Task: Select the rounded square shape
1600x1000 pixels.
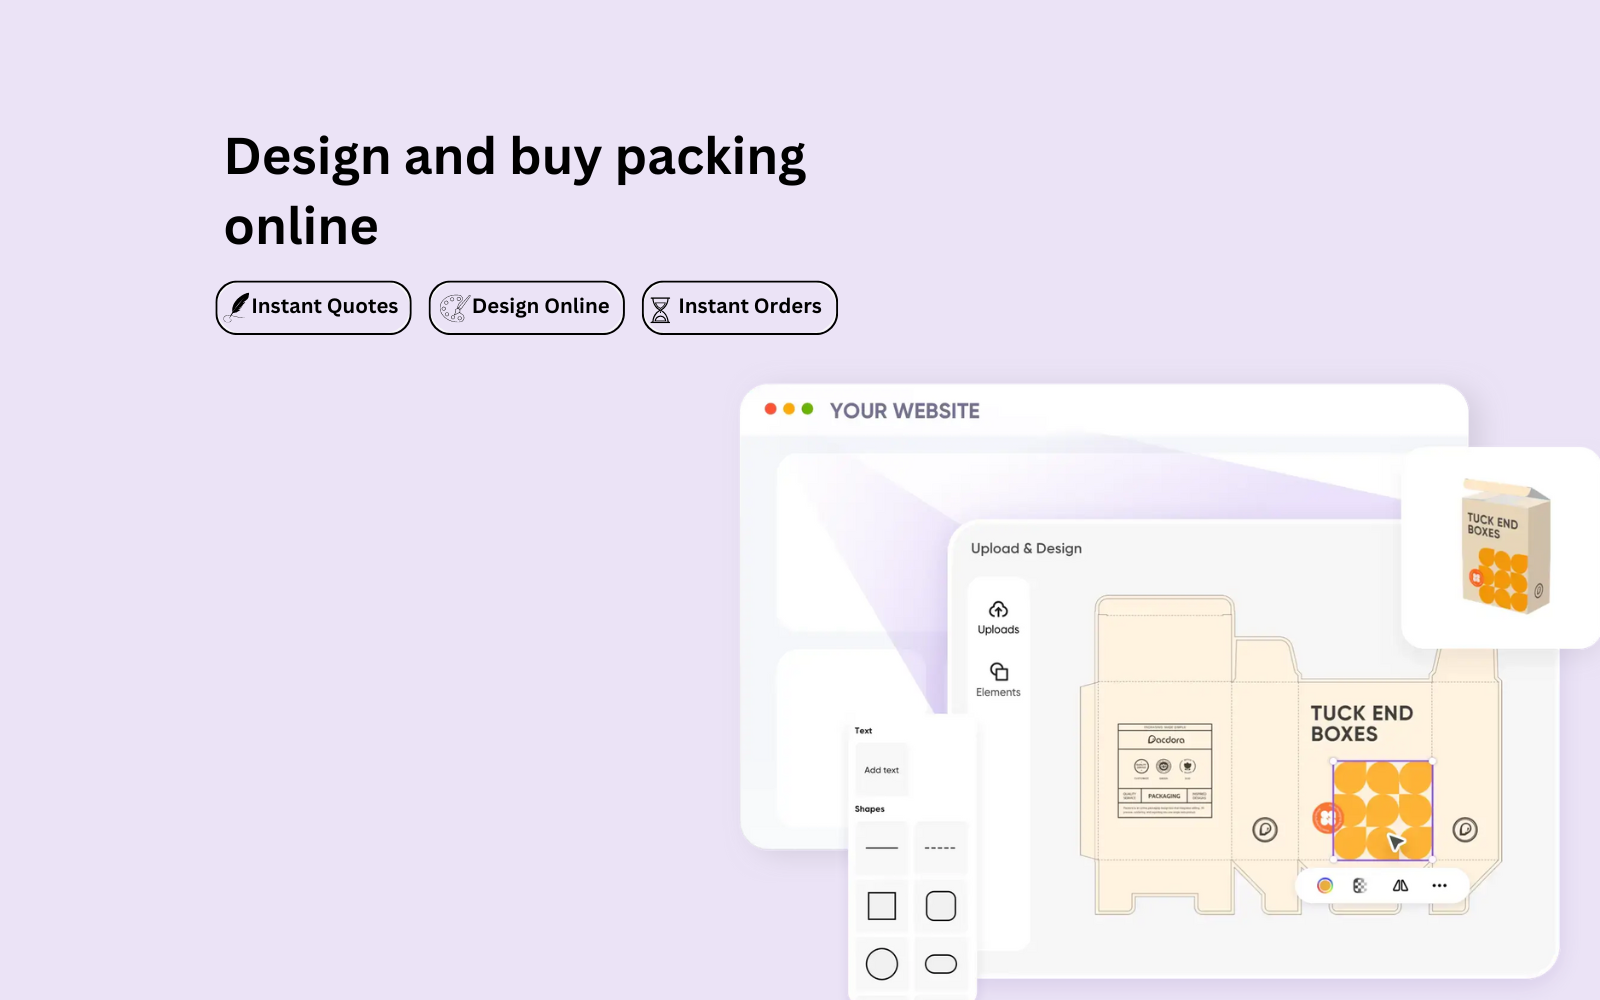Action: (941, 906)
